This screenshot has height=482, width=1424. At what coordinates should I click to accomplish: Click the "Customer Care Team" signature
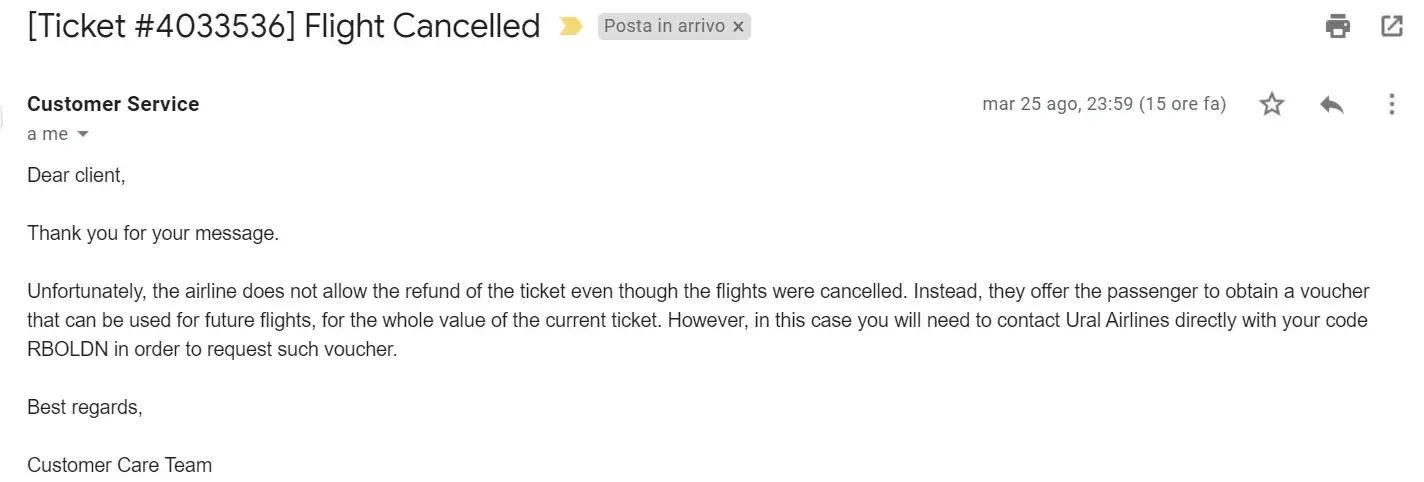(119, 465)
